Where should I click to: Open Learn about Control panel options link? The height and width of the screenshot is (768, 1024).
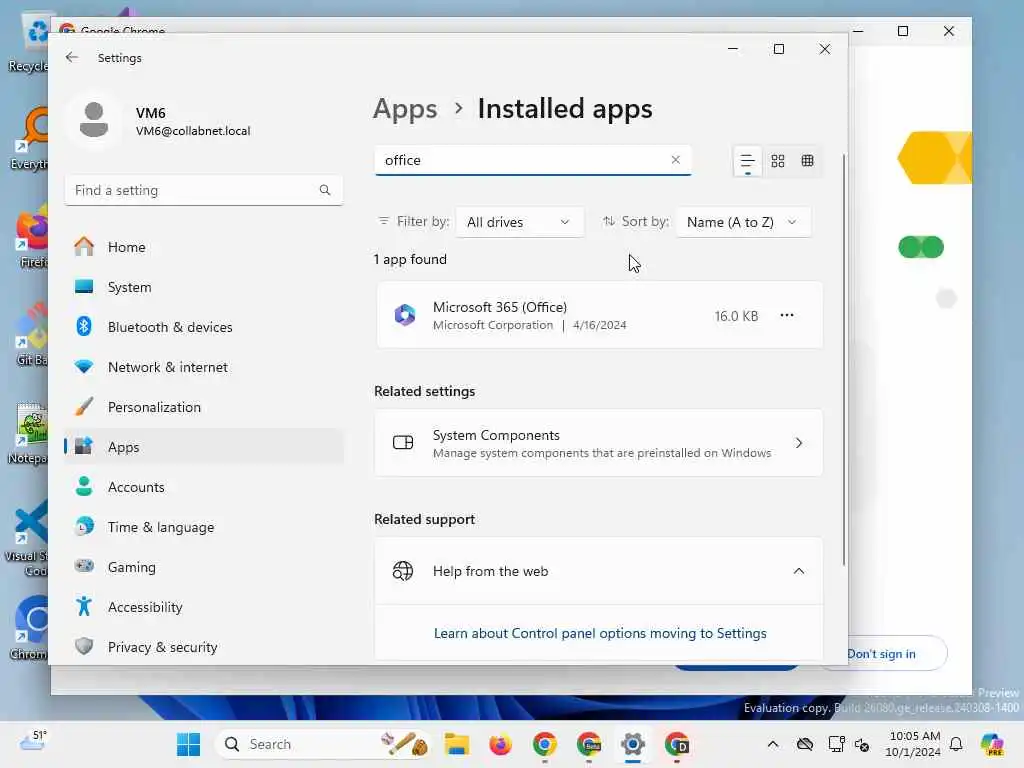point(600,633)
